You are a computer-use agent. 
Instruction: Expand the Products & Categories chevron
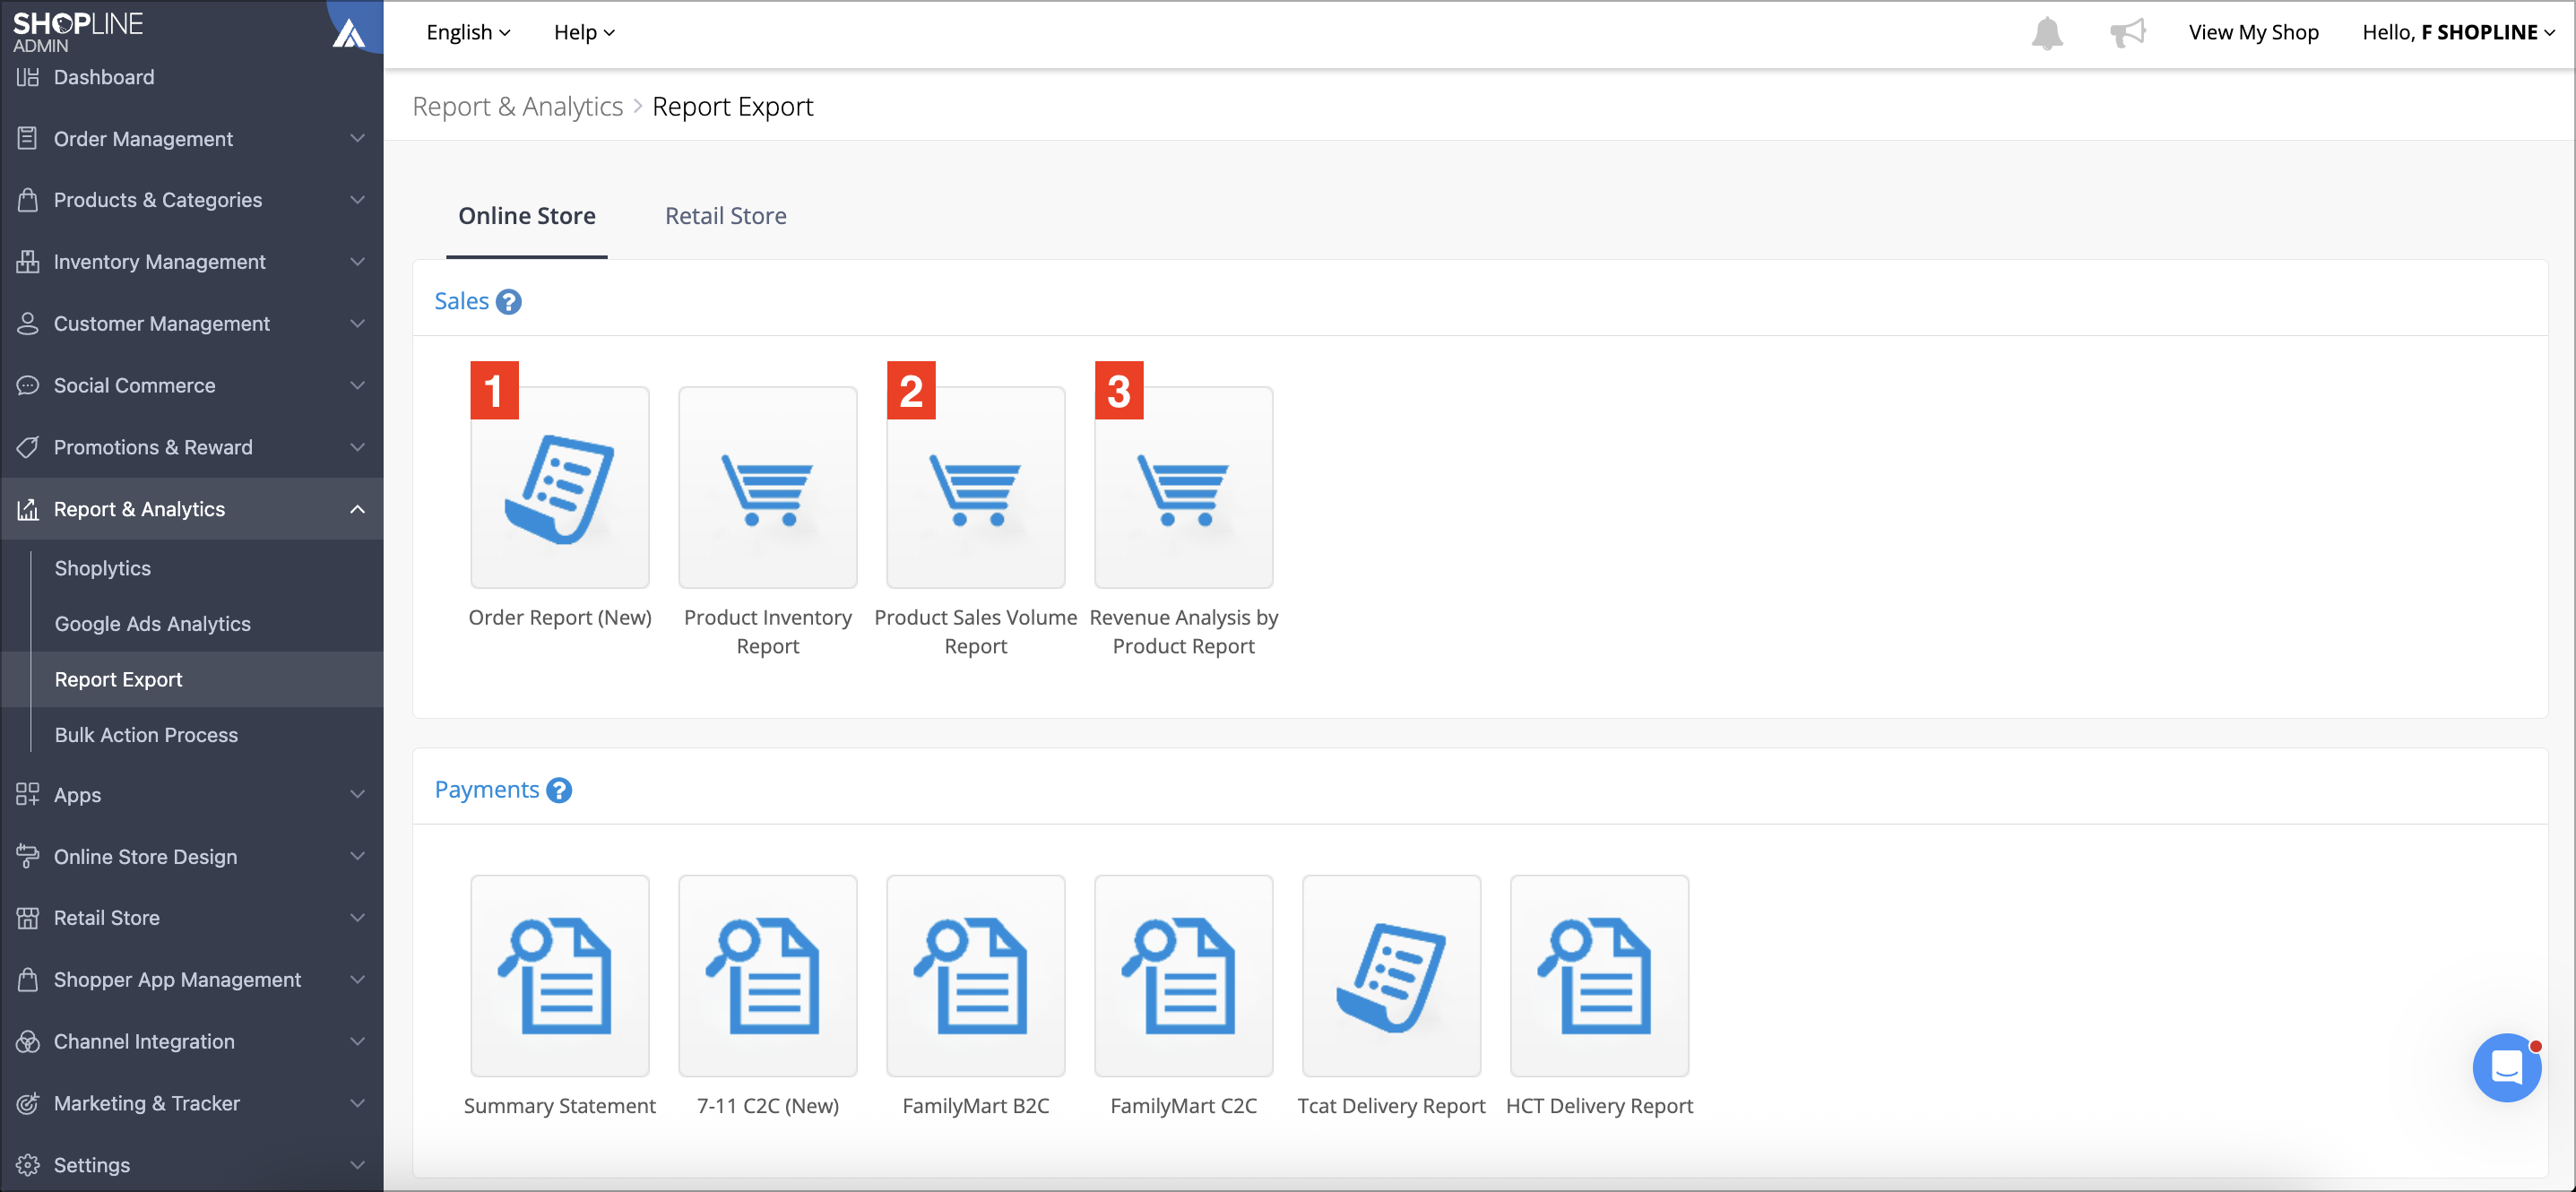357,200
